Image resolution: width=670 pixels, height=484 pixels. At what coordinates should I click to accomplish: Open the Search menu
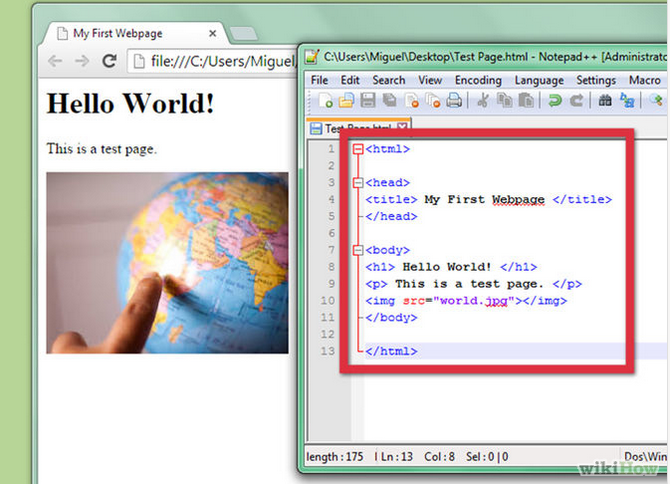(388, 80)
